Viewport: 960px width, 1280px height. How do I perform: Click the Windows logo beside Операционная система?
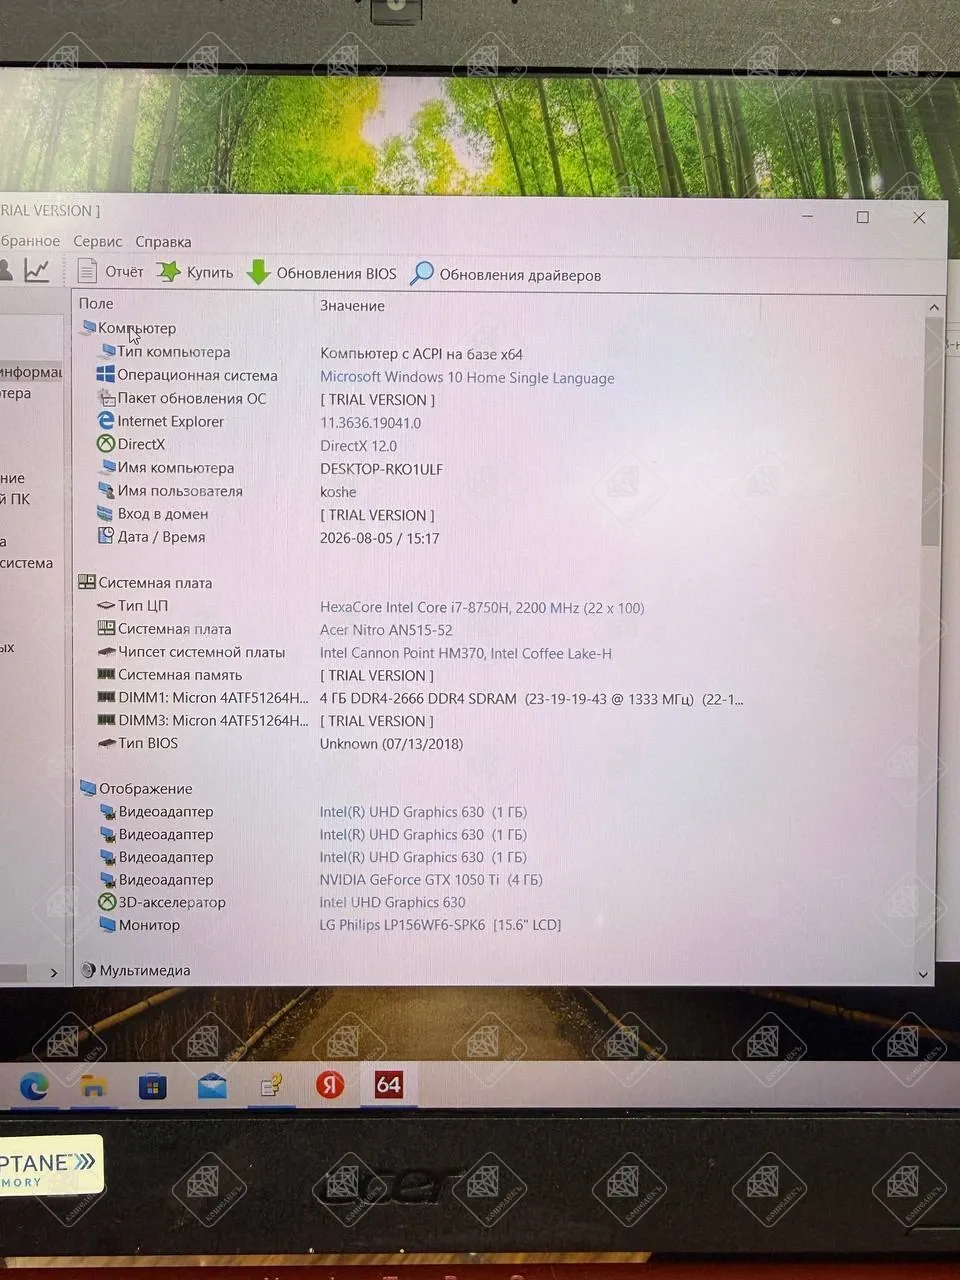(x=105, y=374)
